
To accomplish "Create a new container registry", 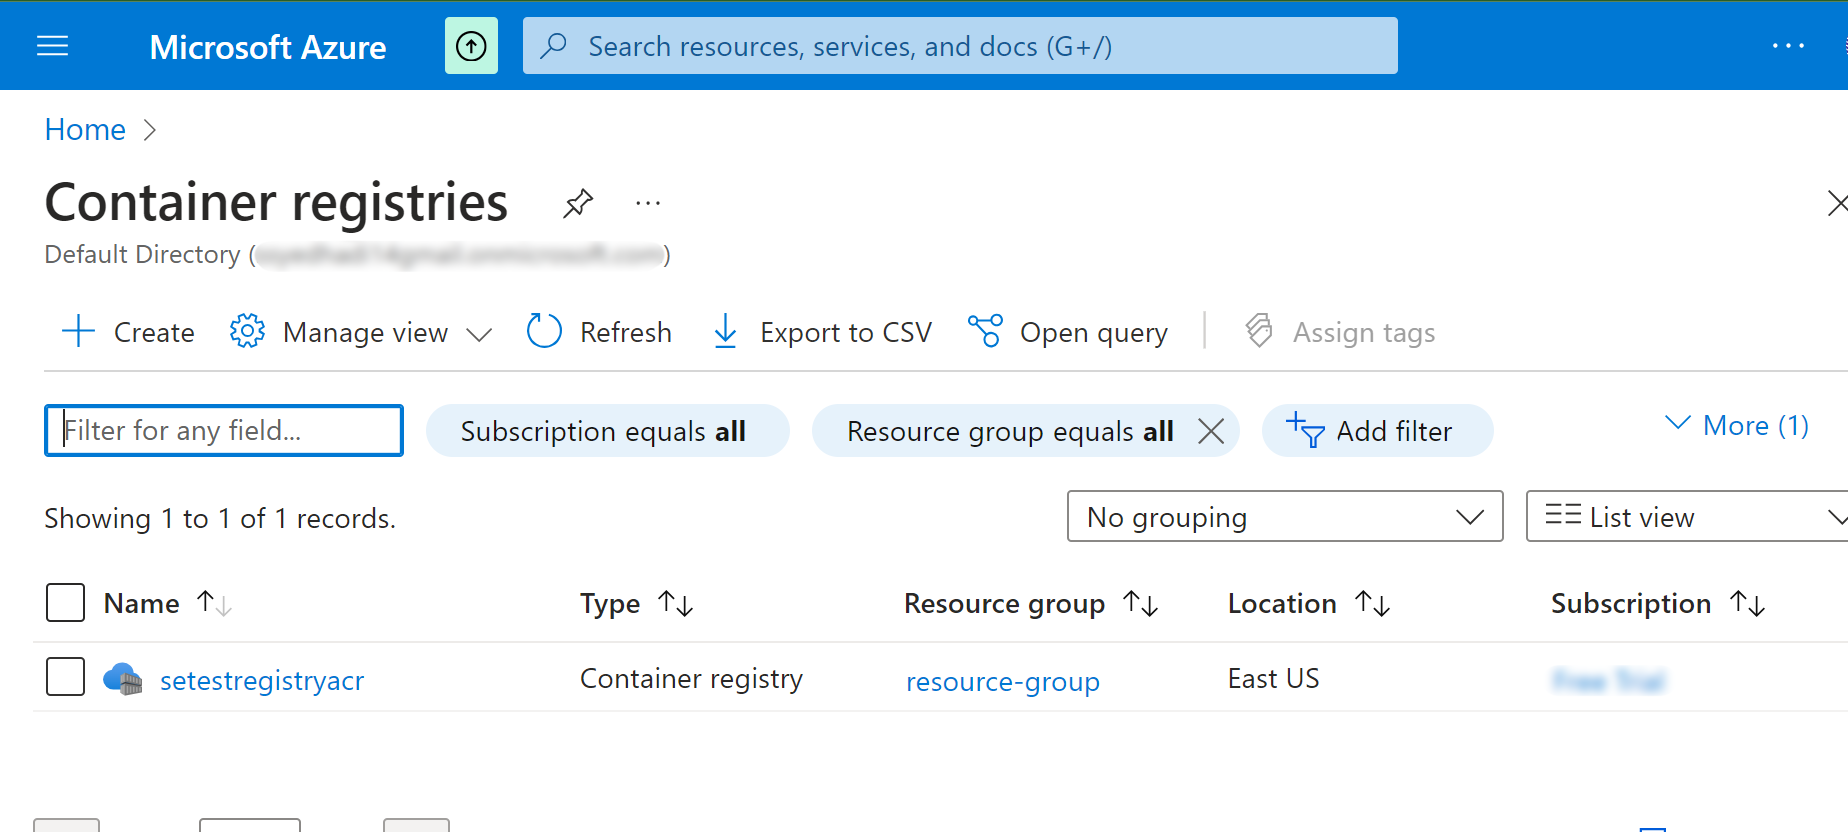I will pos(128,332).
